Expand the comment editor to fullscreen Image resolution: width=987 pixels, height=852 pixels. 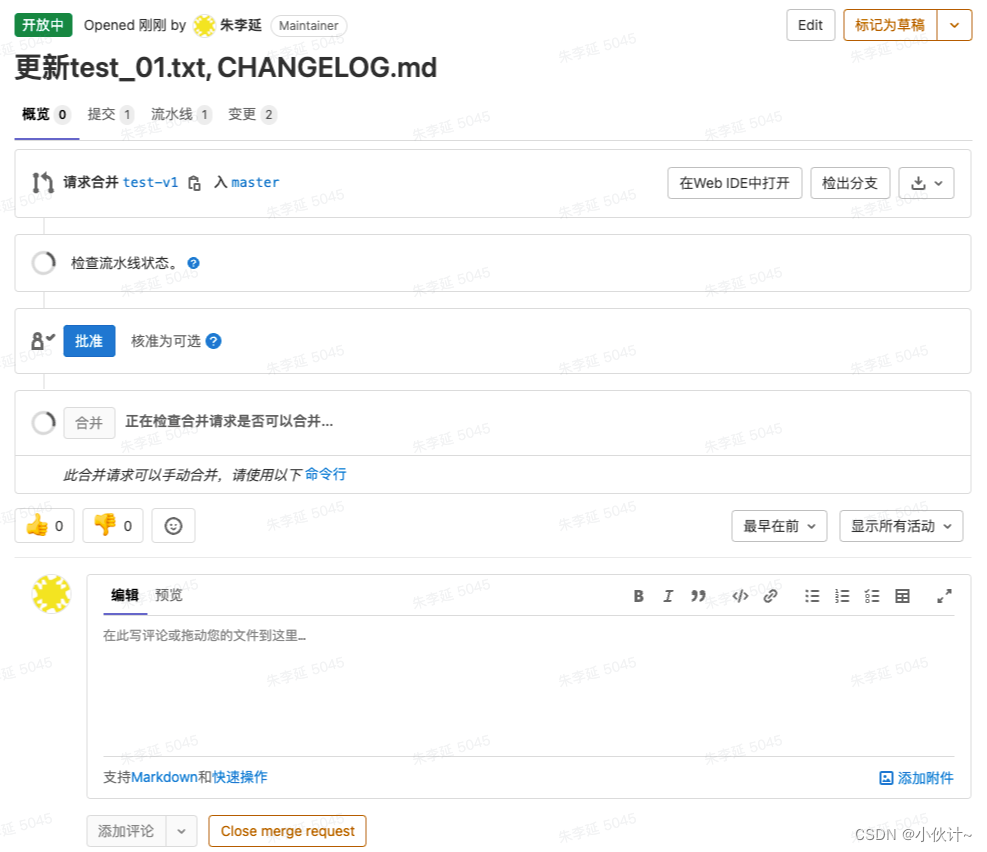[x=944, y=595]
